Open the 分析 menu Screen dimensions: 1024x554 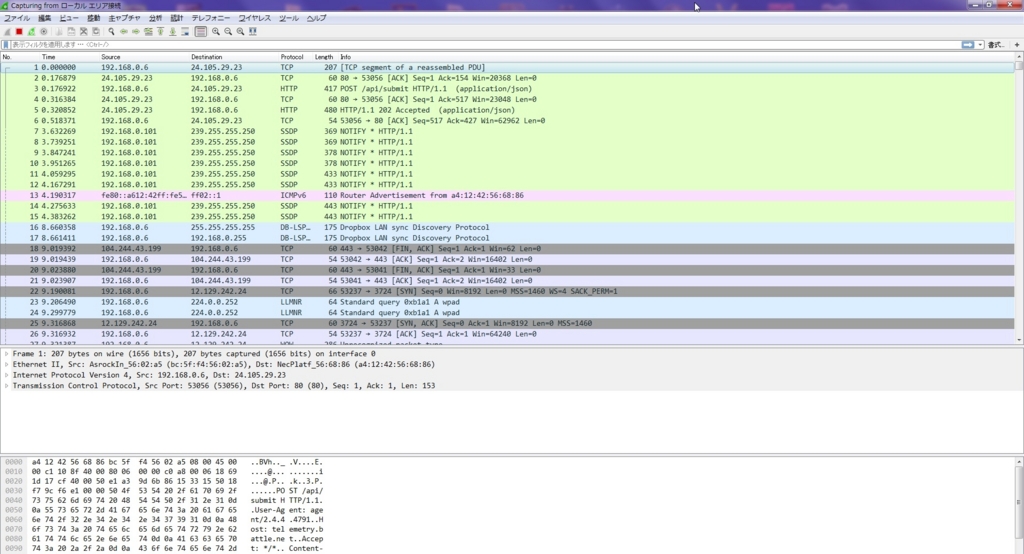coord(155,18)
